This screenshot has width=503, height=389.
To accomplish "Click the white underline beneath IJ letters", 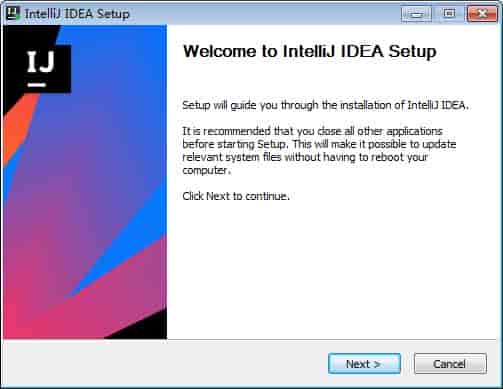I will click(x=36, y=85).
